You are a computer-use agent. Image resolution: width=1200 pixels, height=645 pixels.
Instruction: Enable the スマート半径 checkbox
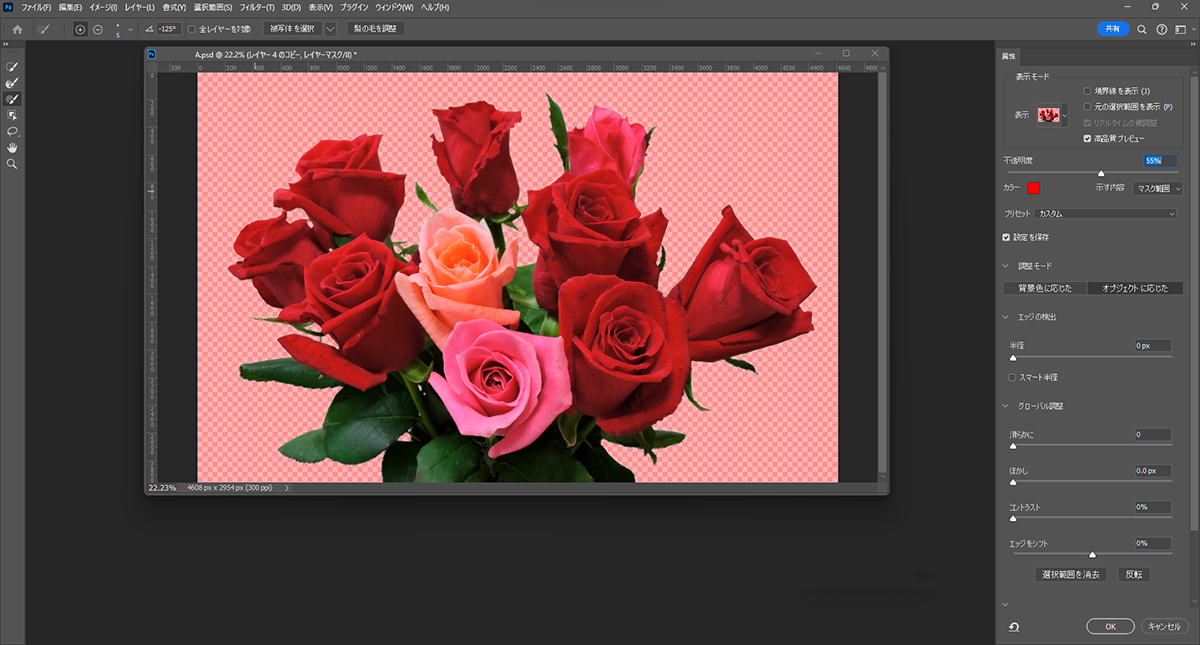1013,377
